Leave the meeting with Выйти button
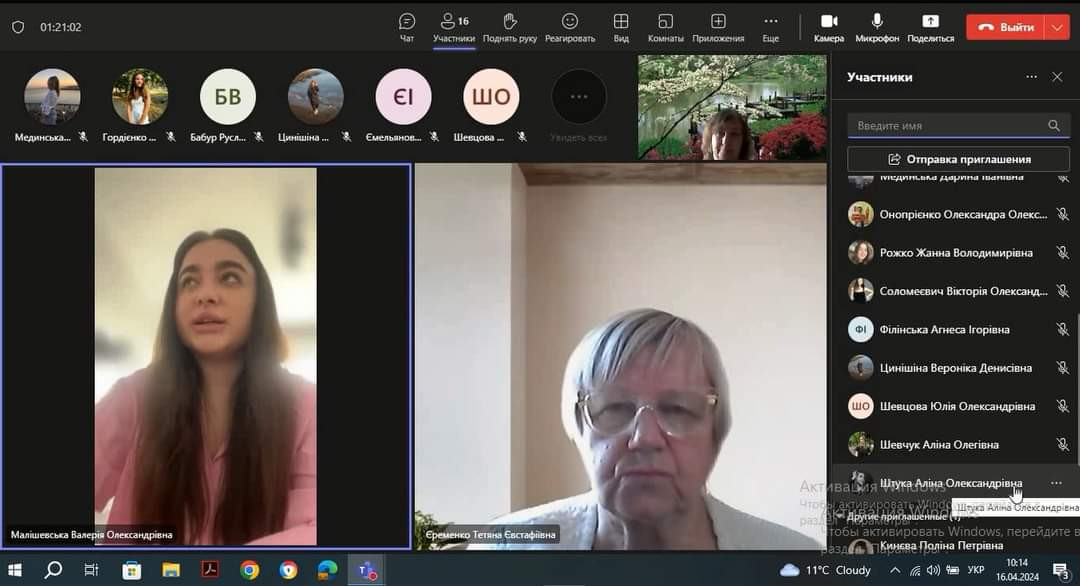Viewport: 1080px width, 586px height. (1006, 27)
